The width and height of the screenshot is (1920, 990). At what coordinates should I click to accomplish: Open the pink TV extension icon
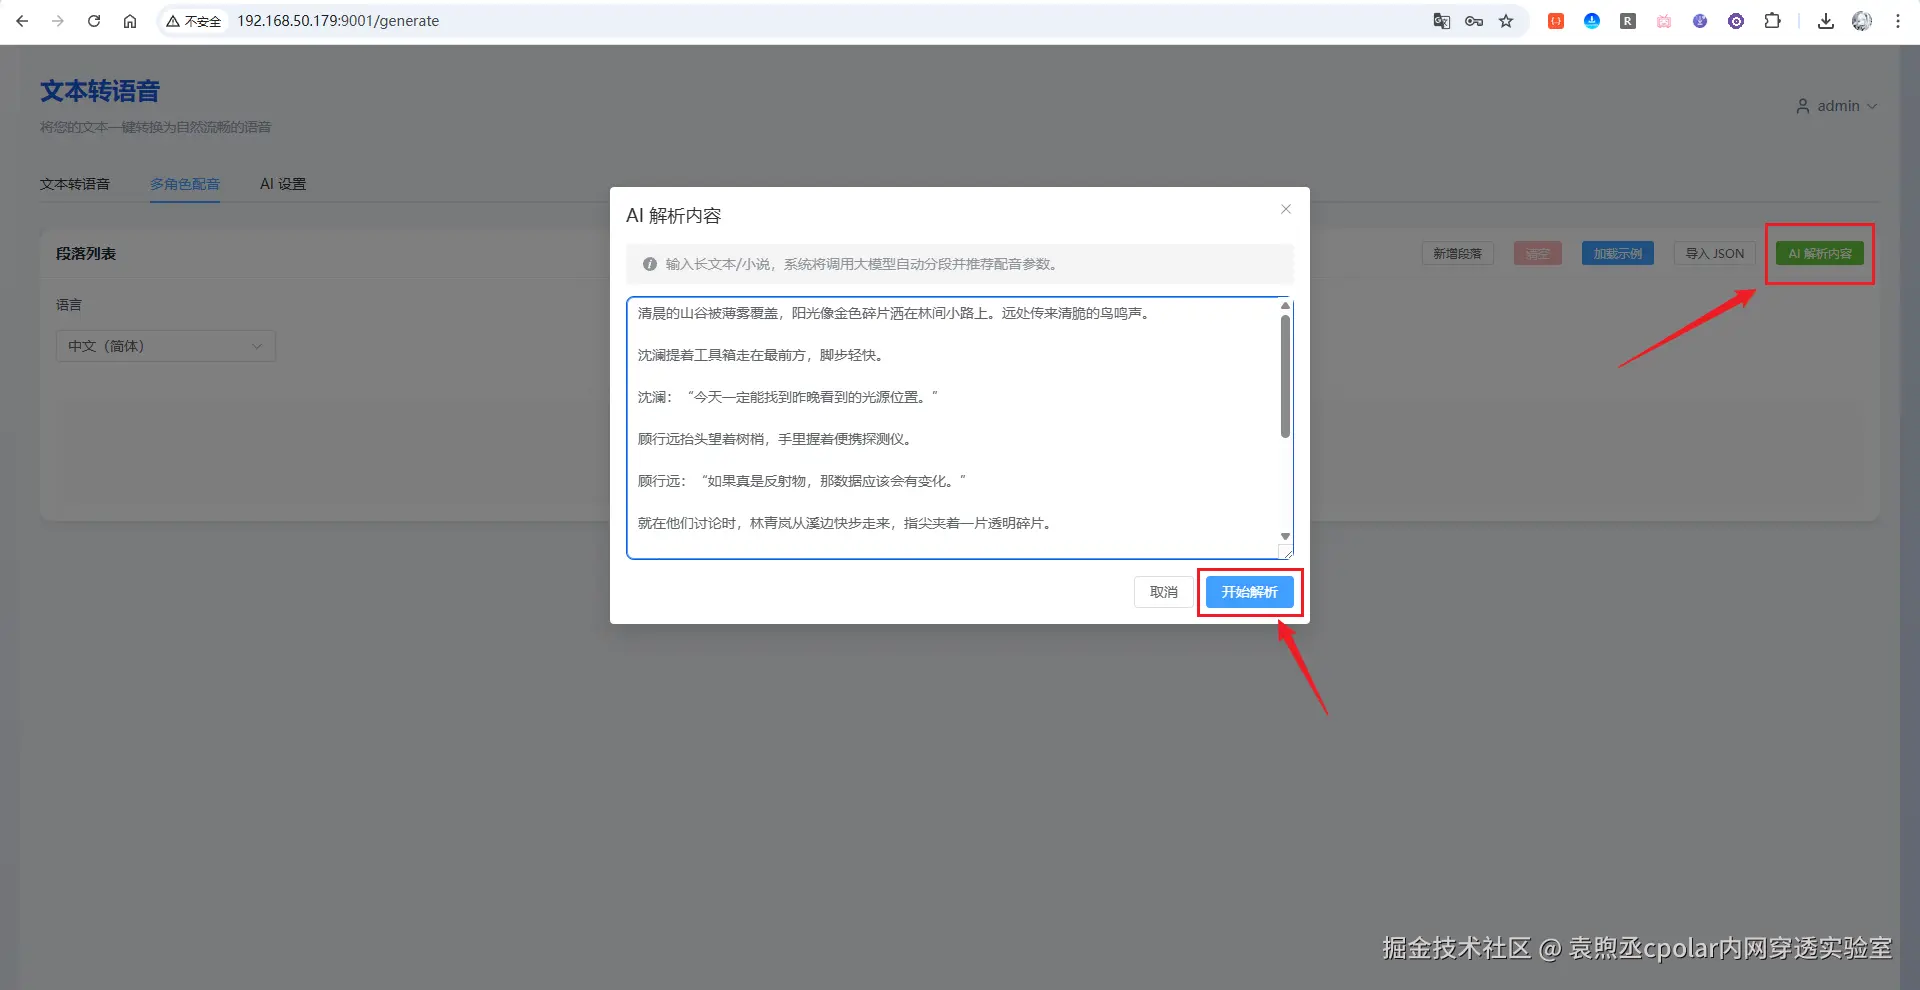click(x=1664, y=21)
